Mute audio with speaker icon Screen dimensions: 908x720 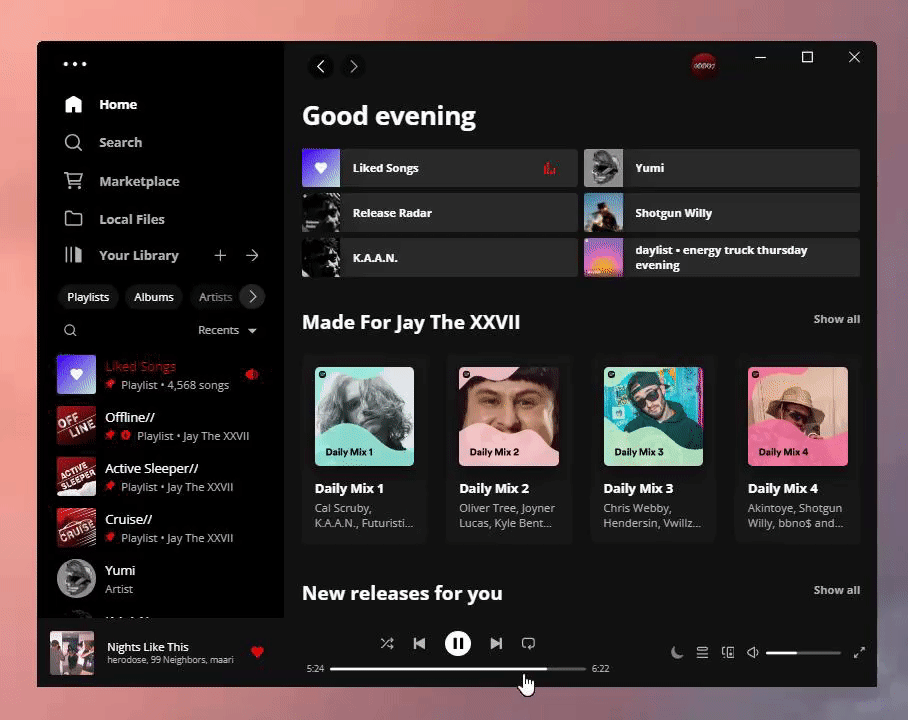(x=752, y=653)
